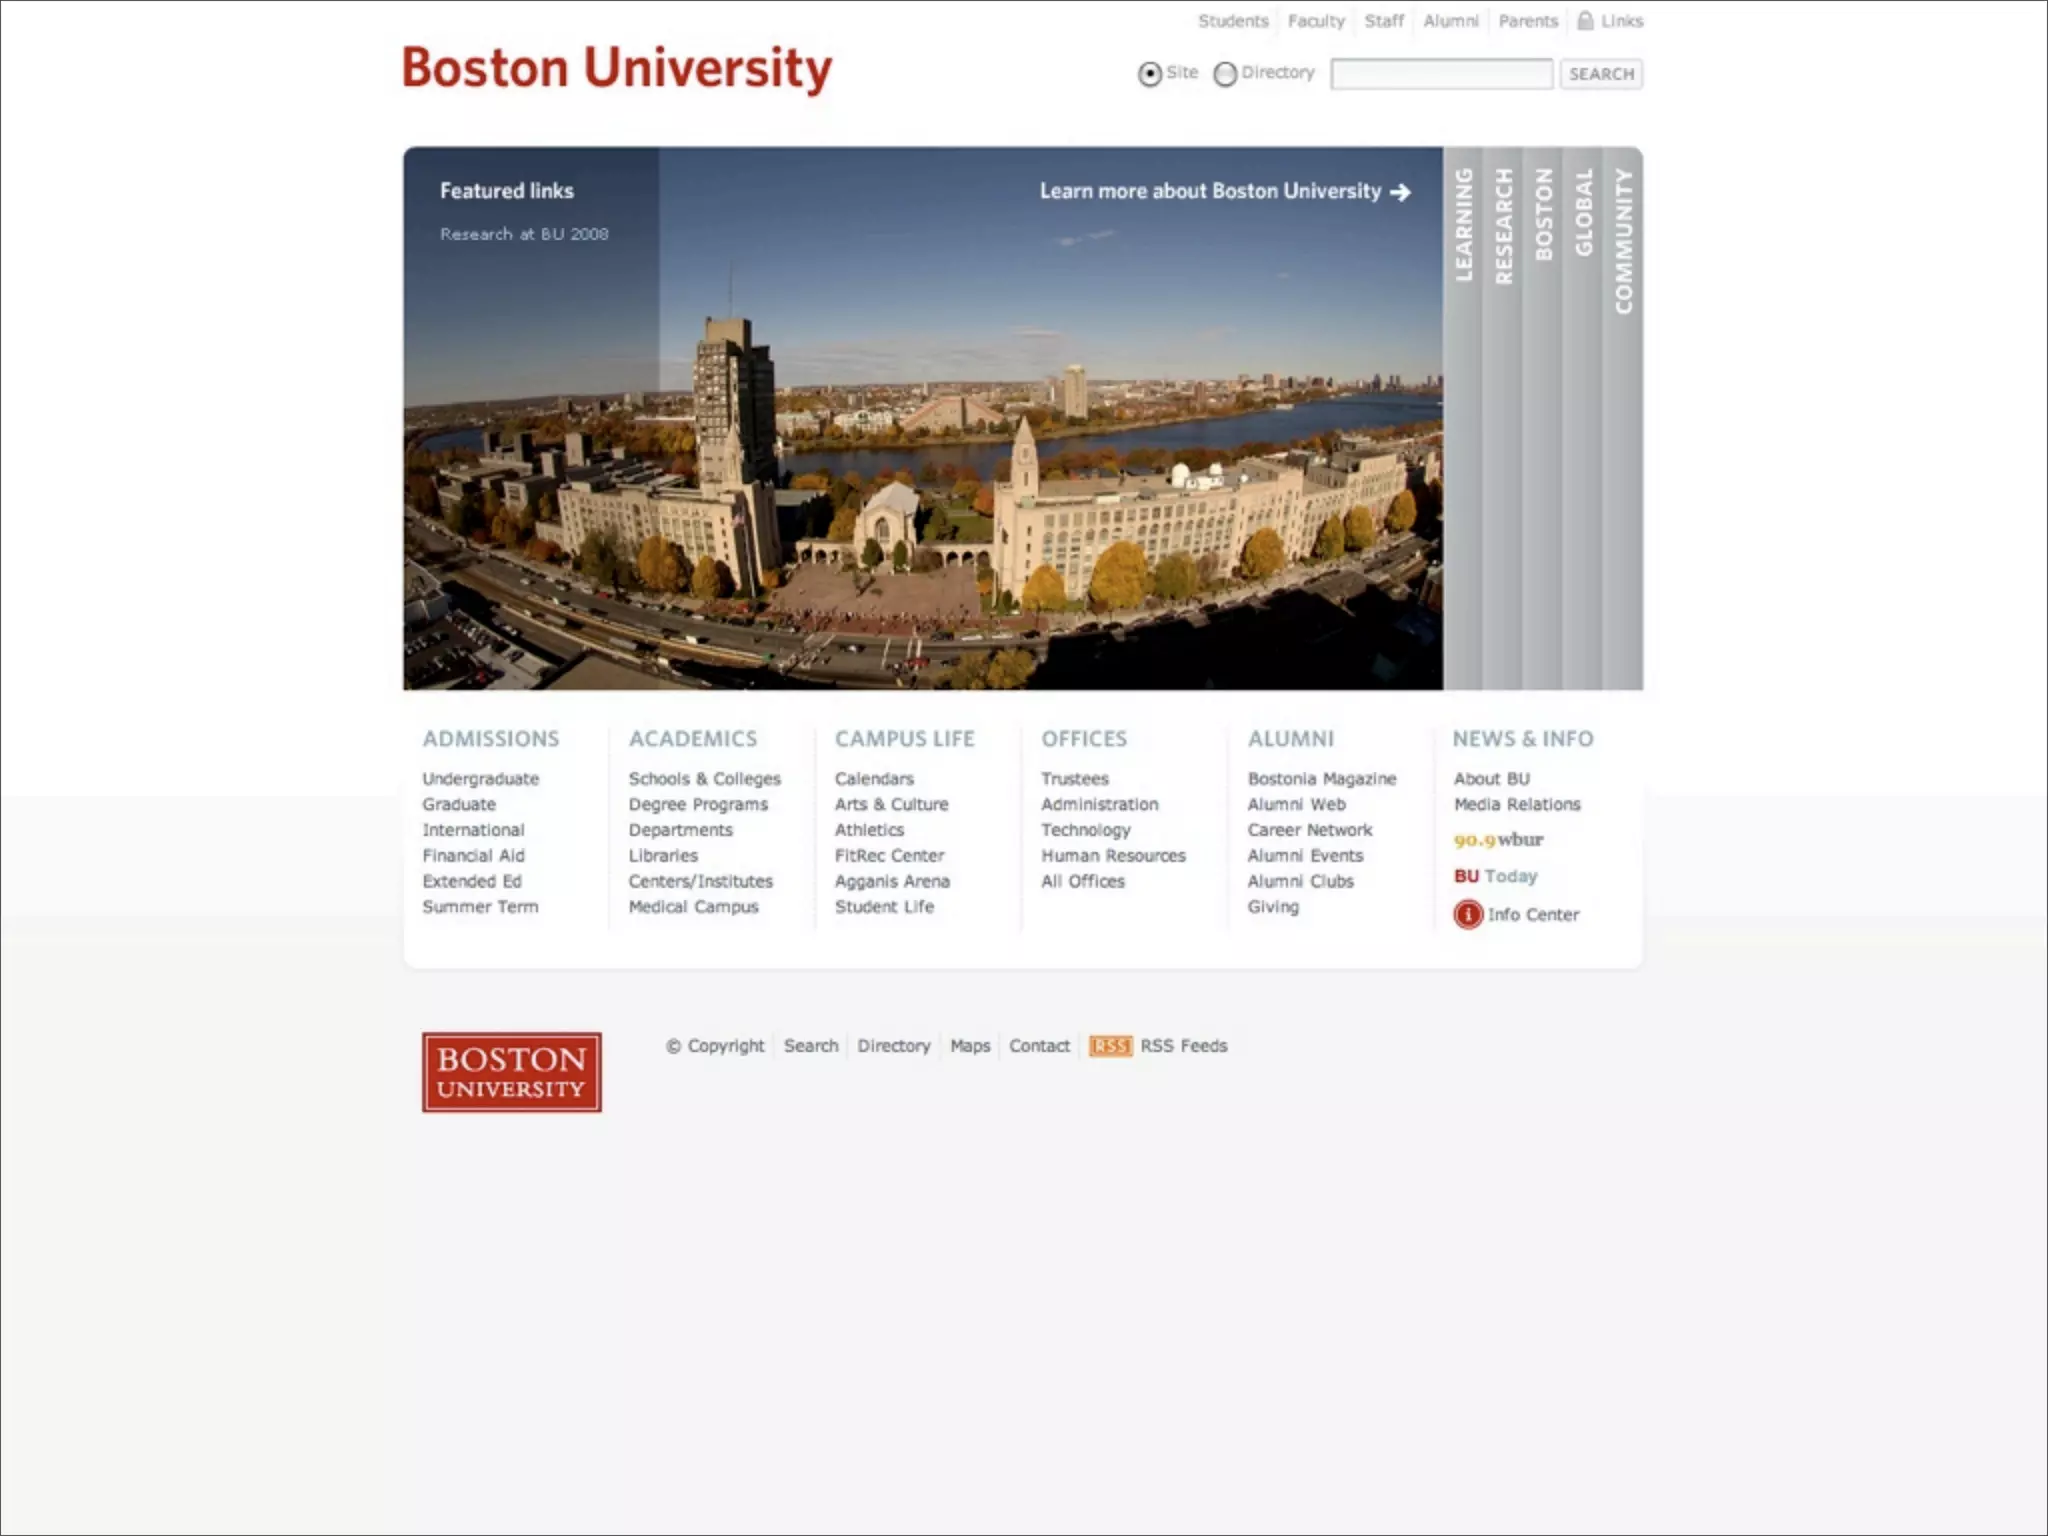The image size is (2048, 1536).
Task: Expand the Learning vertical panel tab
Action: pyautogui.click(x=1463, y=225)
